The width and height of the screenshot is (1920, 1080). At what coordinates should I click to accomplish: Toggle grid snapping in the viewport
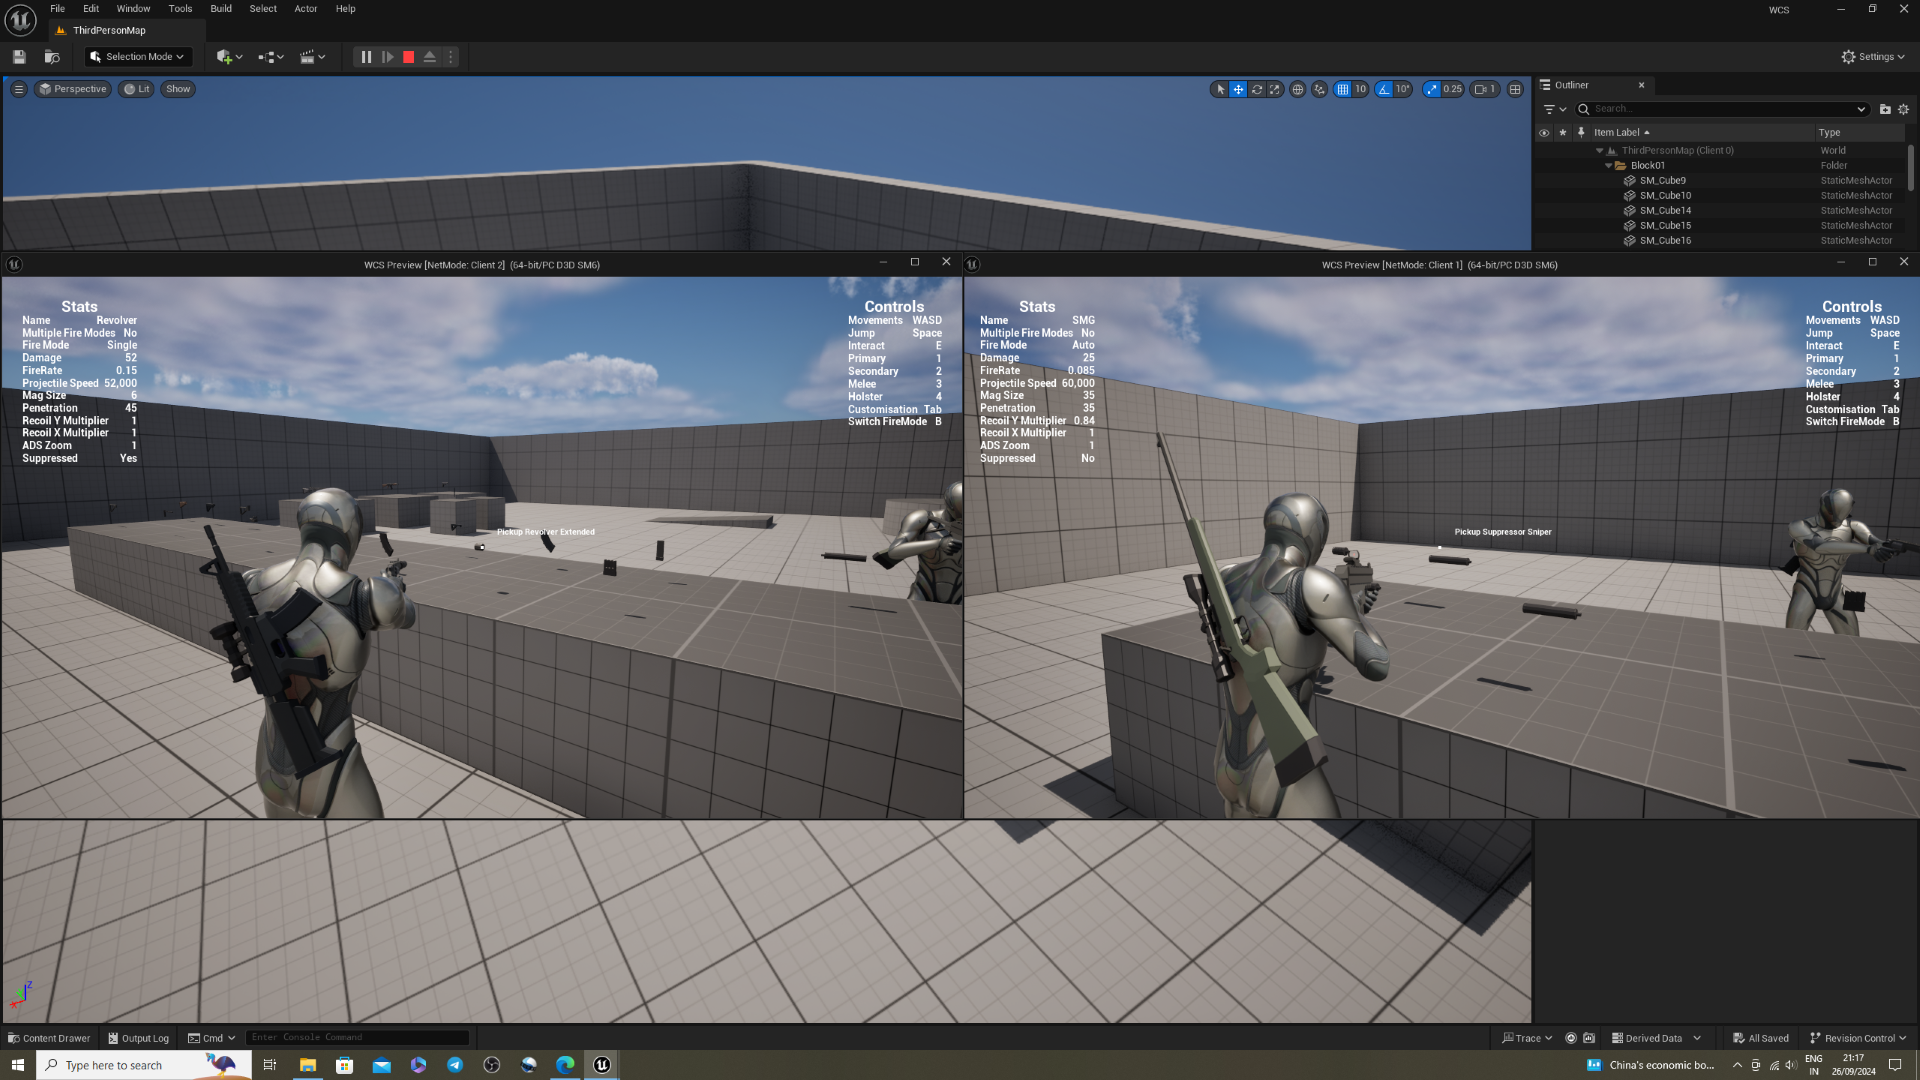(x=1343, y=89)
